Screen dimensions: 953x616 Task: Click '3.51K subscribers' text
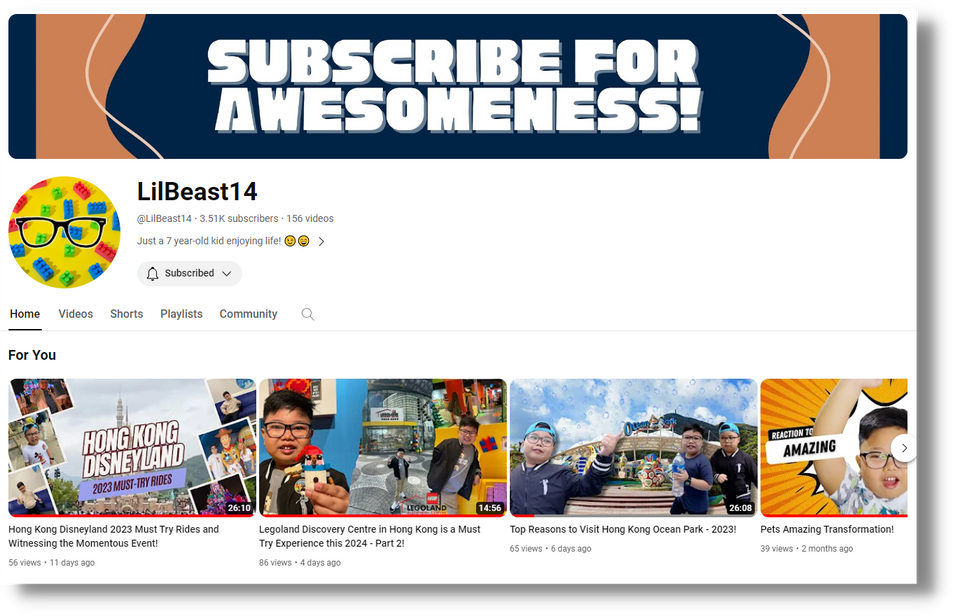point(239,219)
